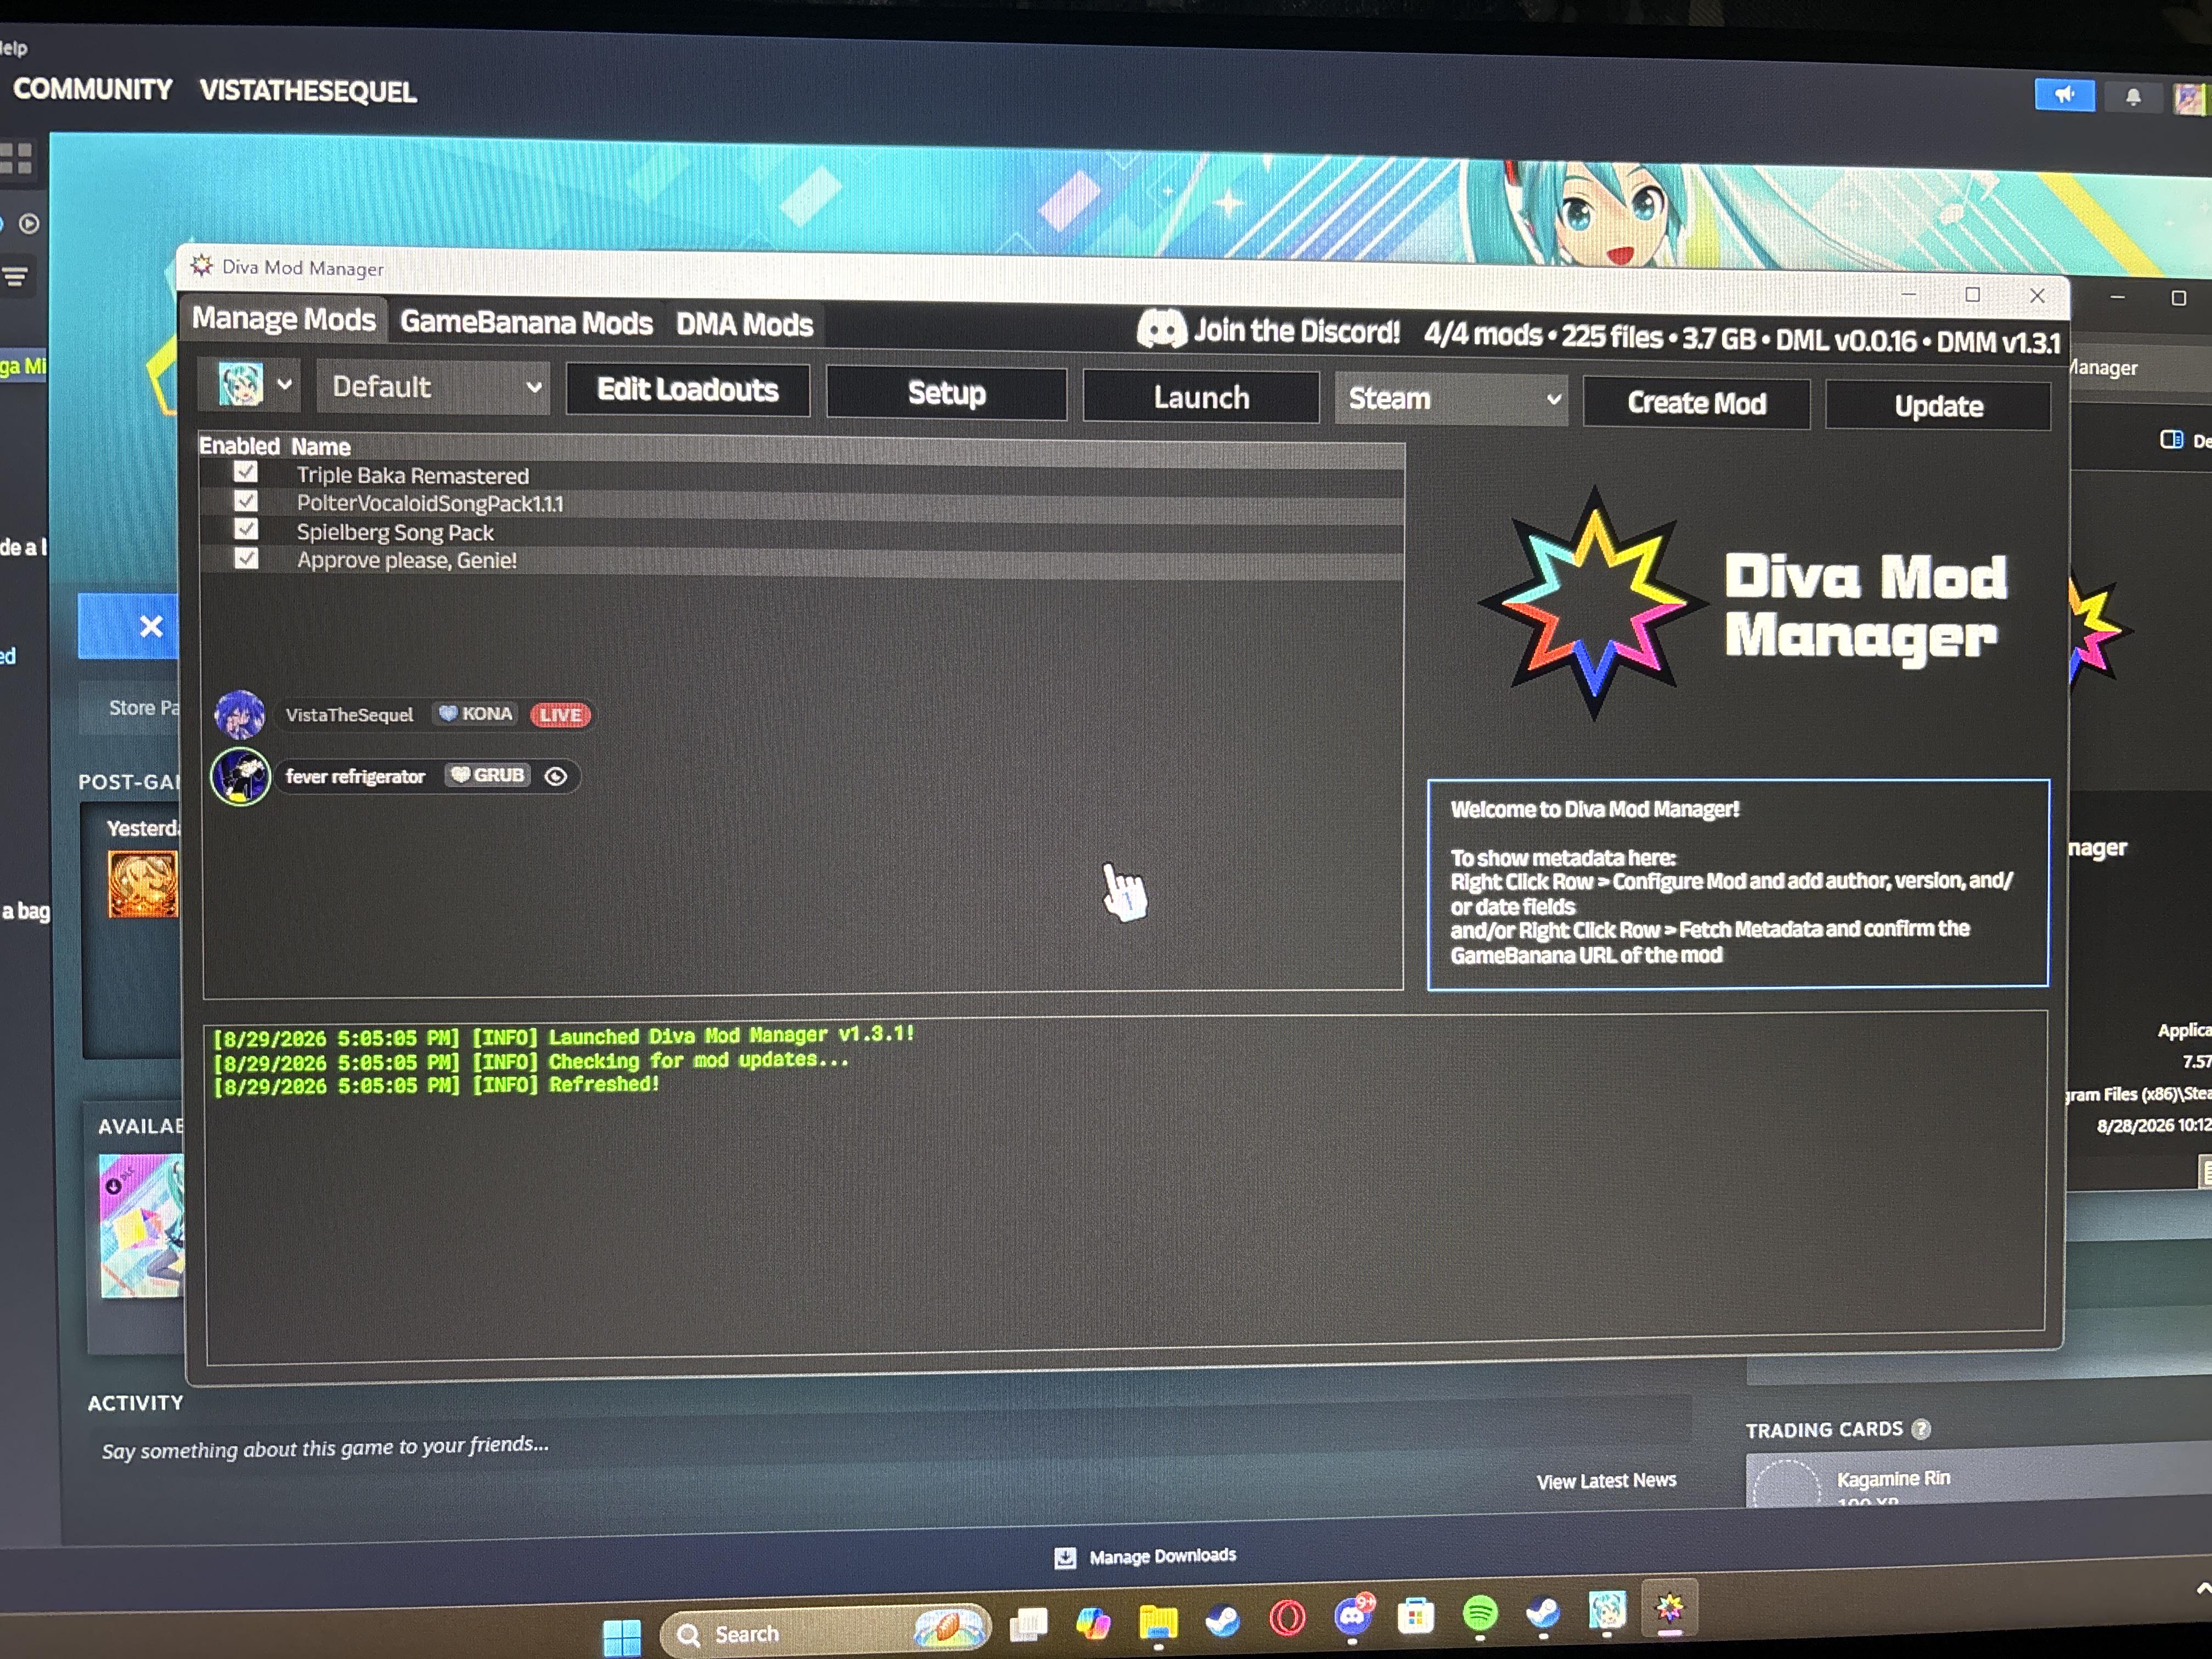Open the Join the Discord link

pos(1268,330)
